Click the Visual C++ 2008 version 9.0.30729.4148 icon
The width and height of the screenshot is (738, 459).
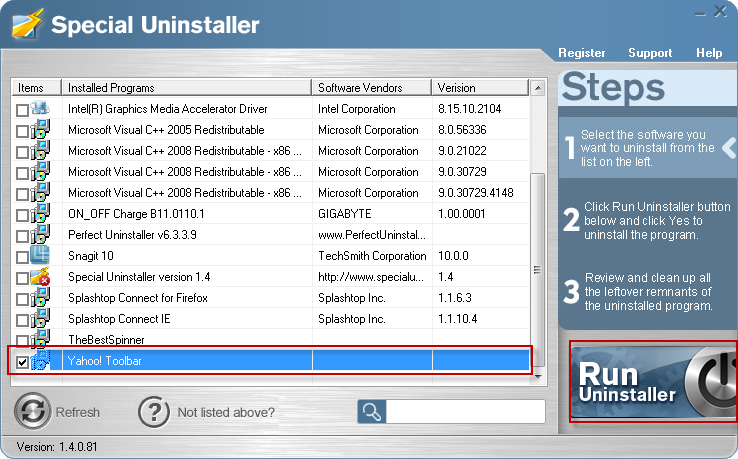click(x=40, y=192)
